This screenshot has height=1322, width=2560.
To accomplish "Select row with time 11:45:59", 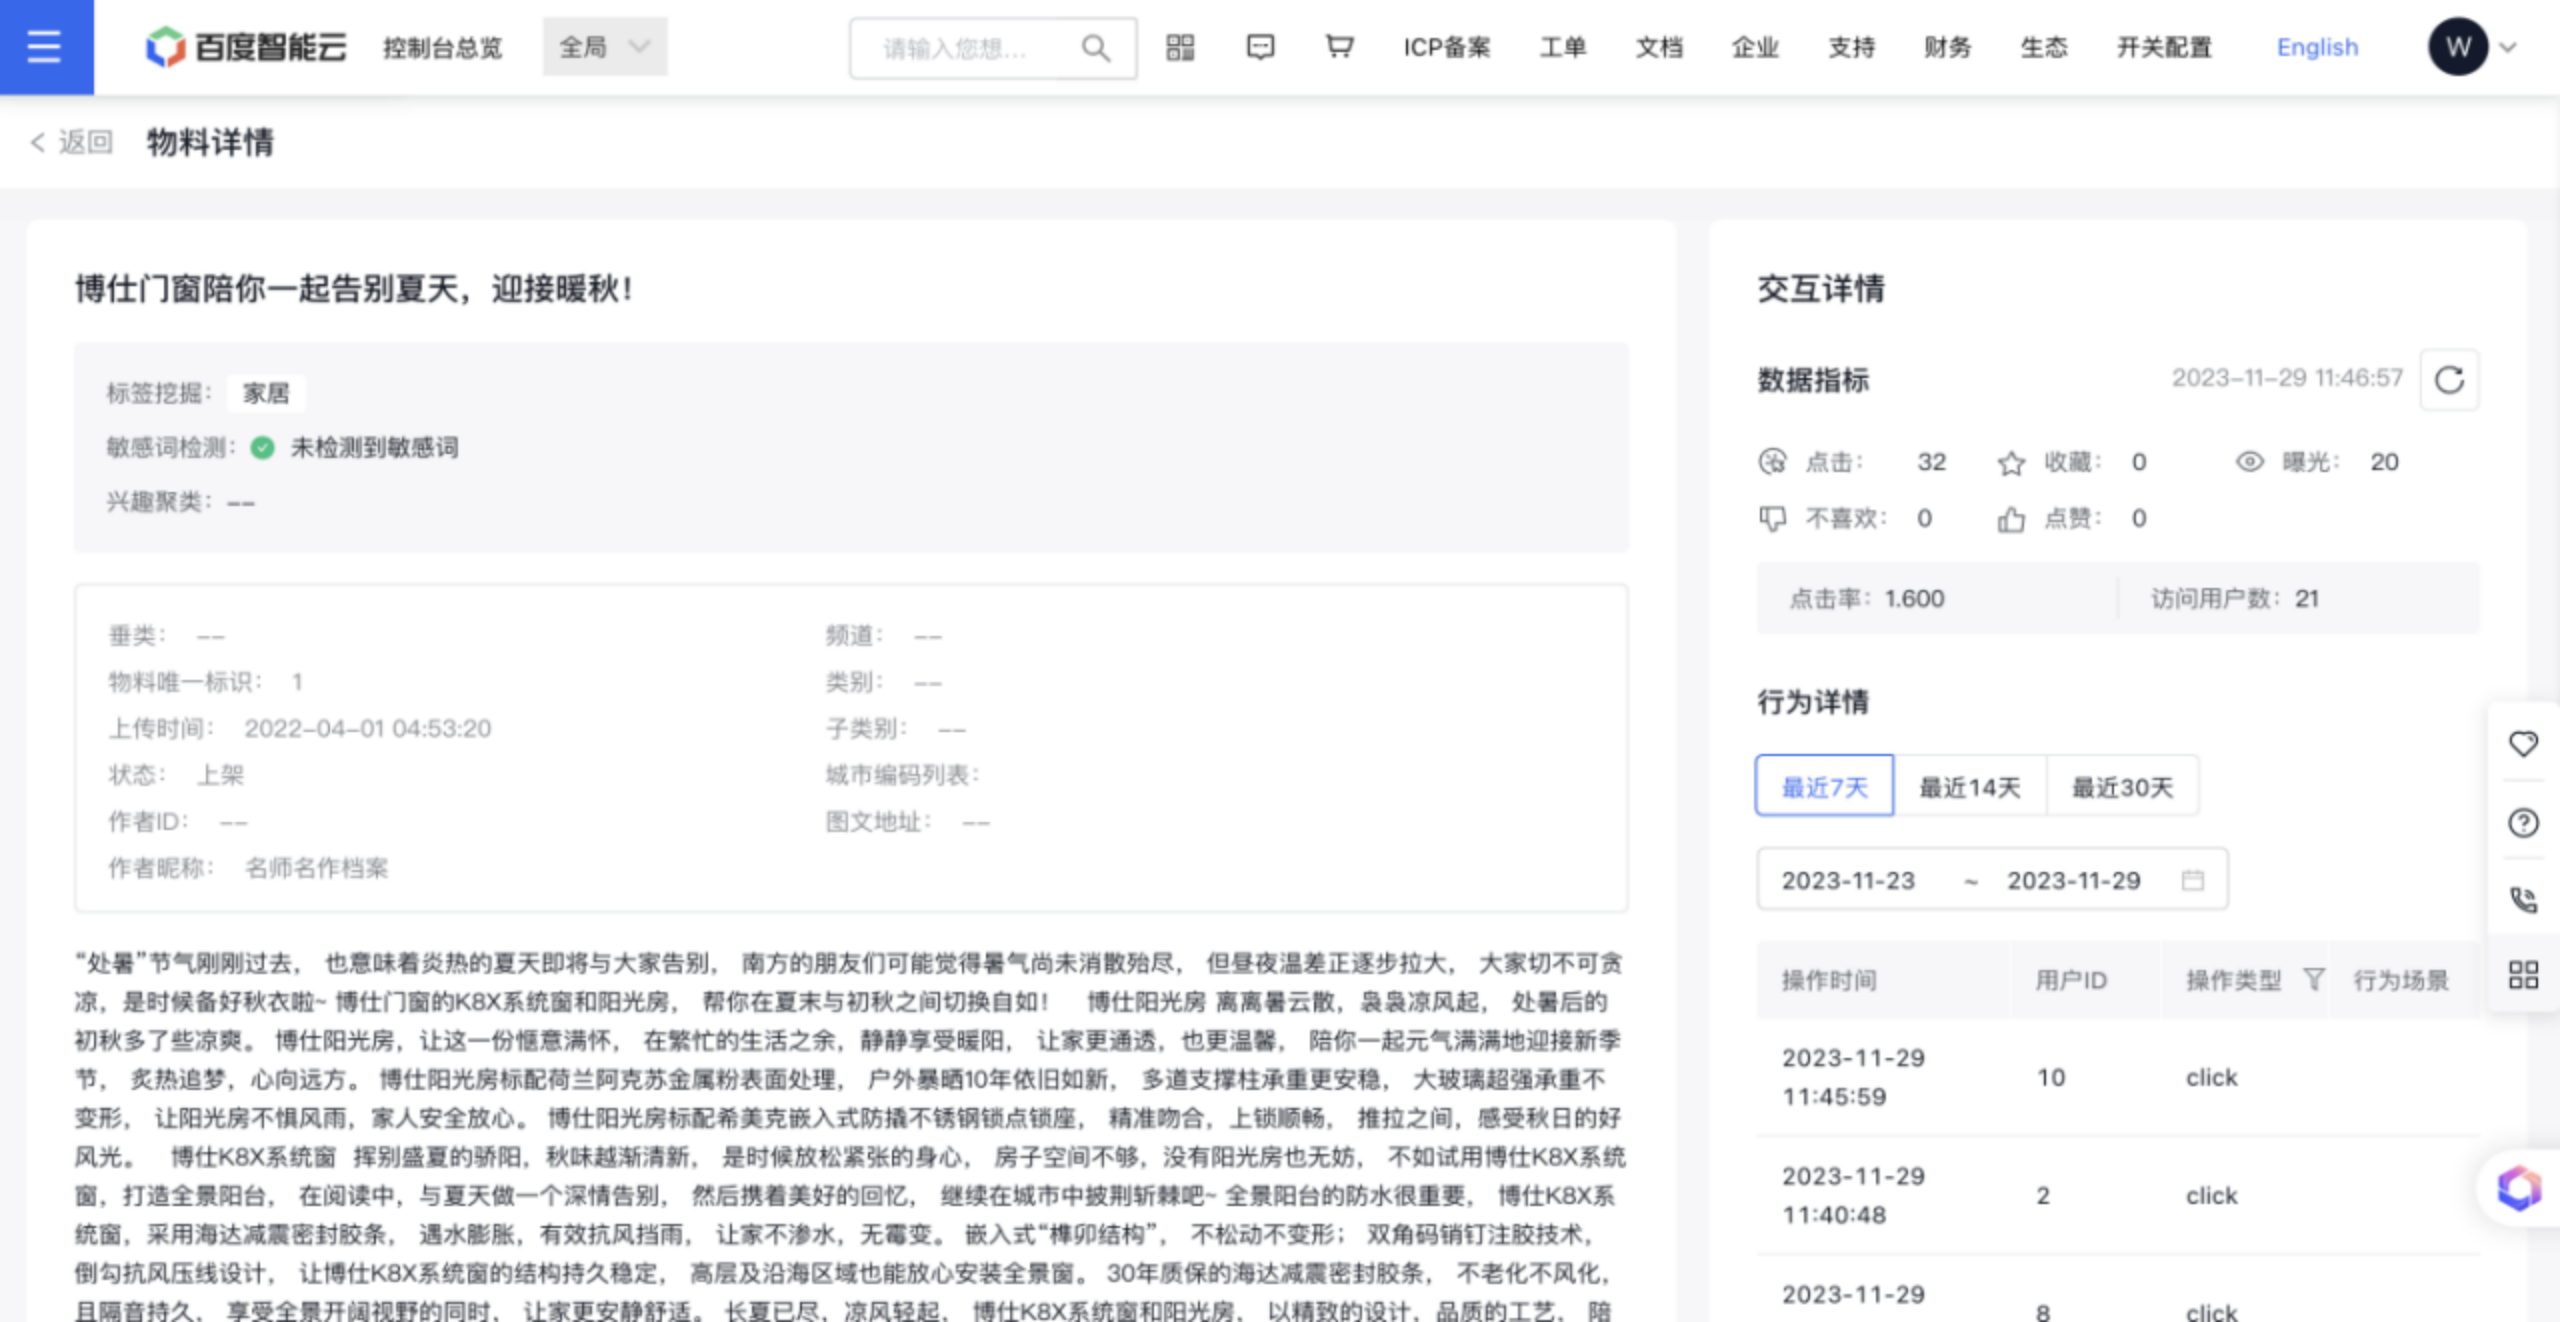I will tap(2117, 1077).
